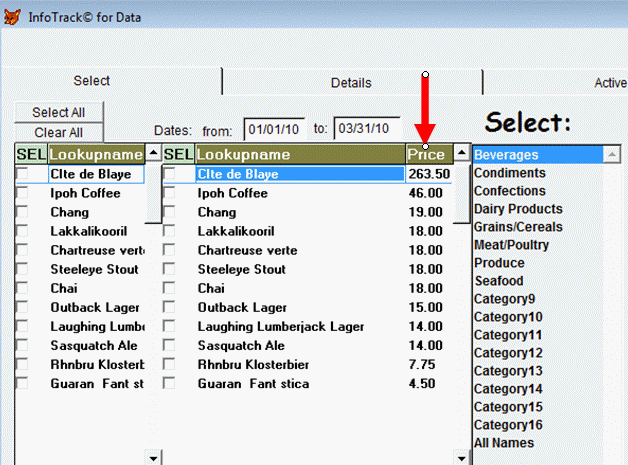Sort by the Price column header
The height and width of the screenshot is (465, 628).
[428, 154]
